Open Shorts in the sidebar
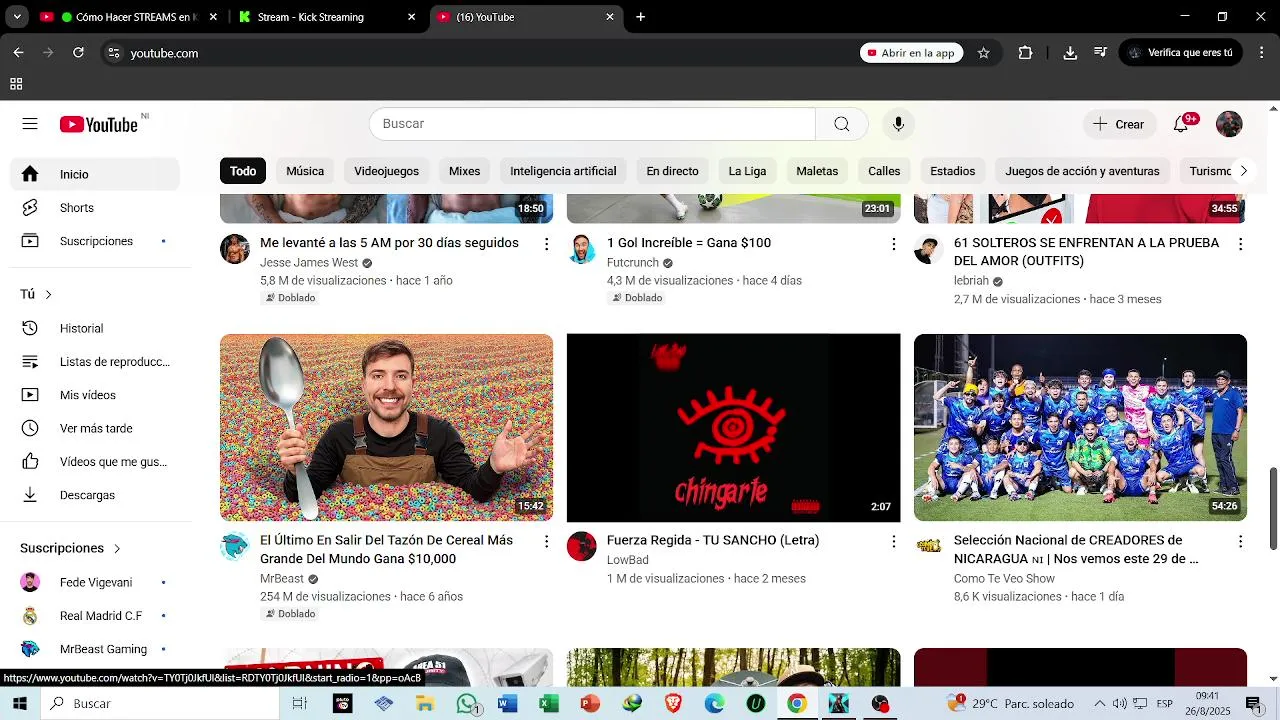Screen dimensions: 1280x720 click(x=96, y=208)
